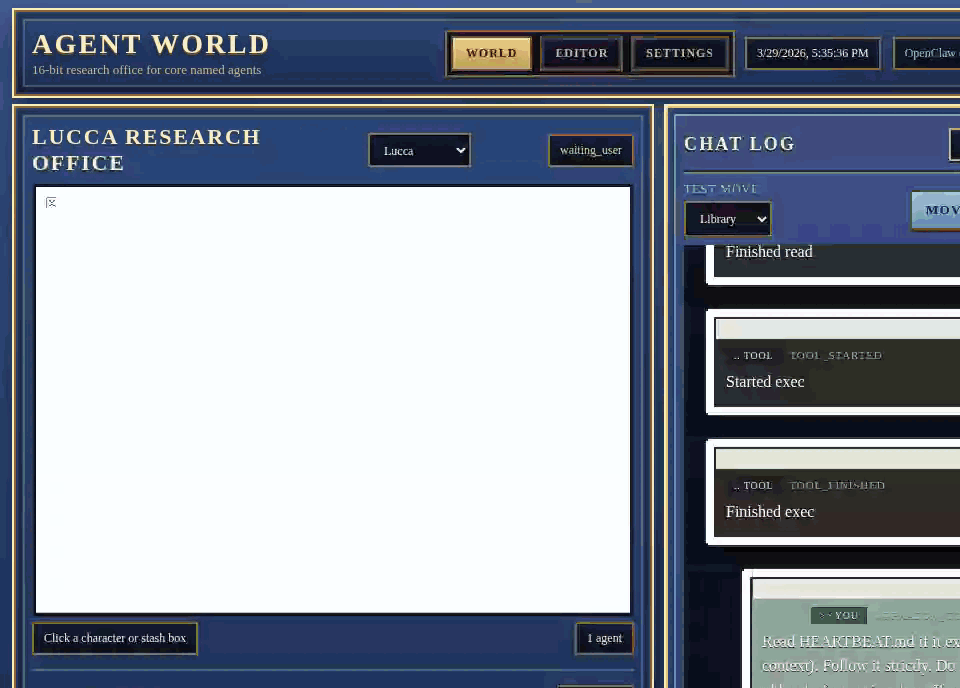Switch to the Editor tab
960x688 pixels.
coord(581,54)
